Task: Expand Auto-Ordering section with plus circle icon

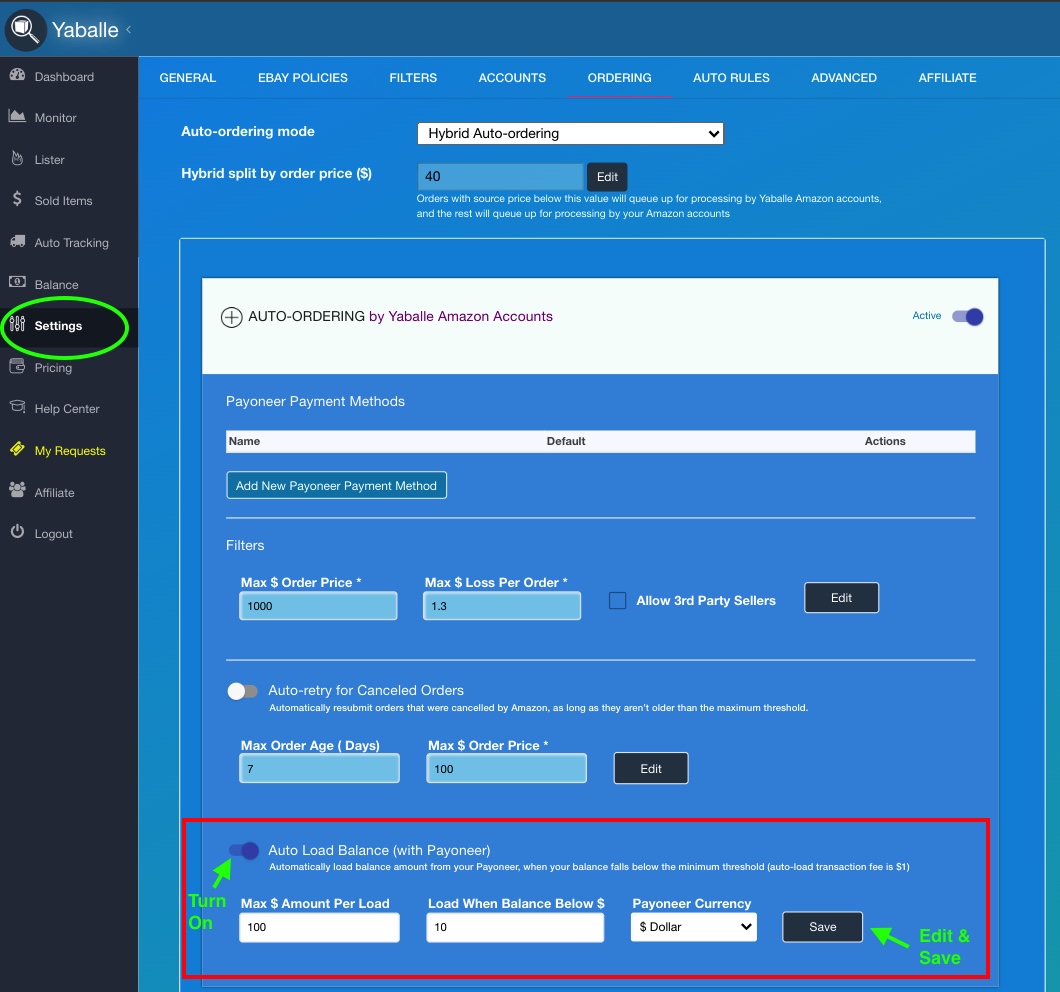Action: click(231, 317)
